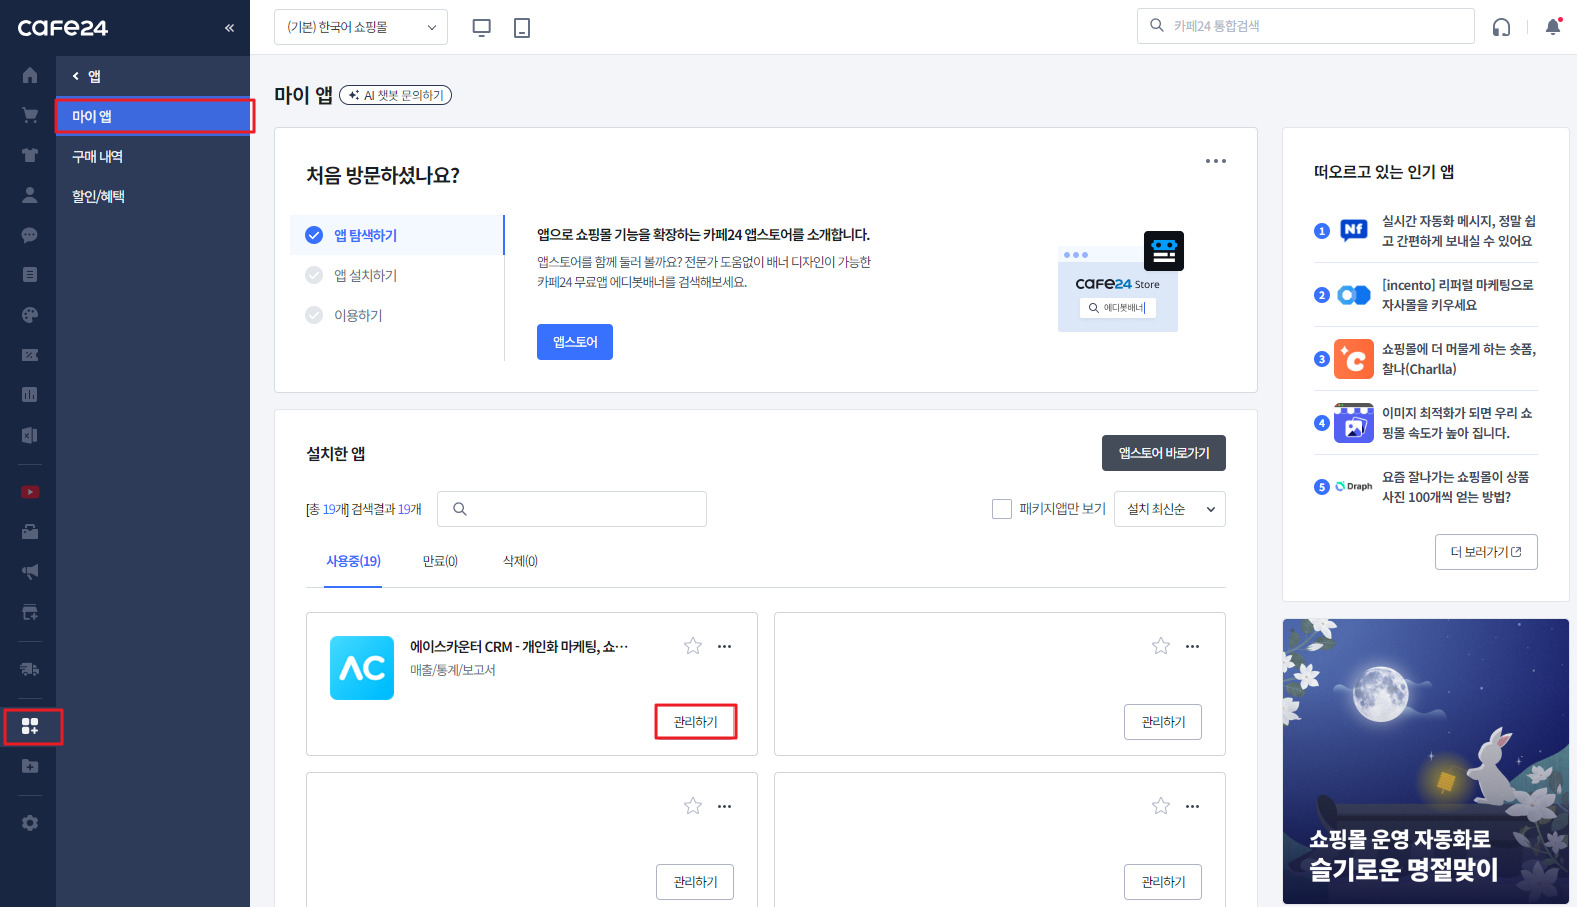
Task: Favorite the 에이스카운터 CRM app star
Action: click(x=692, y=646)
